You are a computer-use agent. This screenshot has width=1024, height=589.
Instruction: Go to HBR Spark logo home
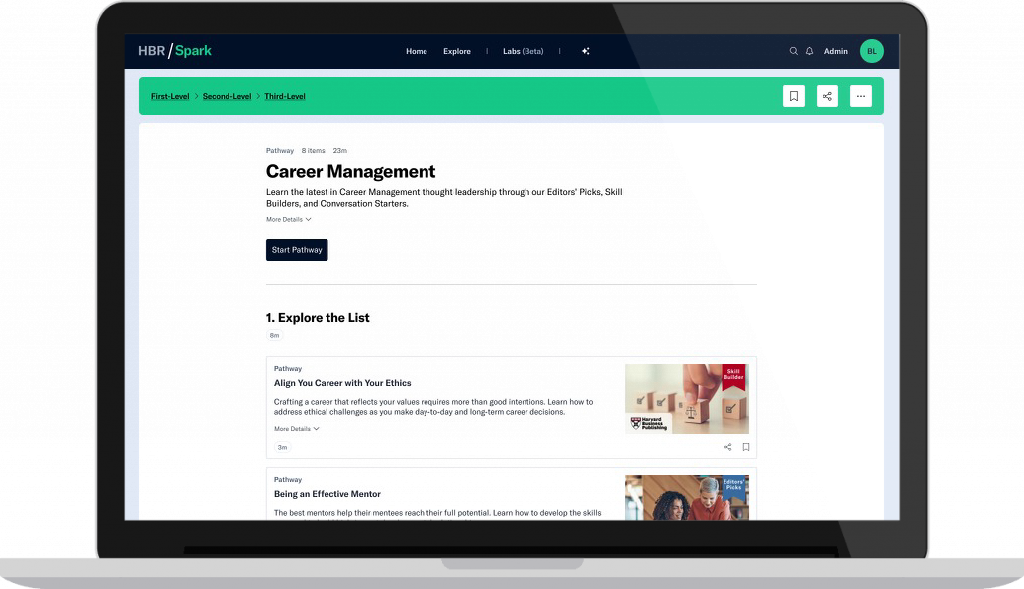point(175,51)
